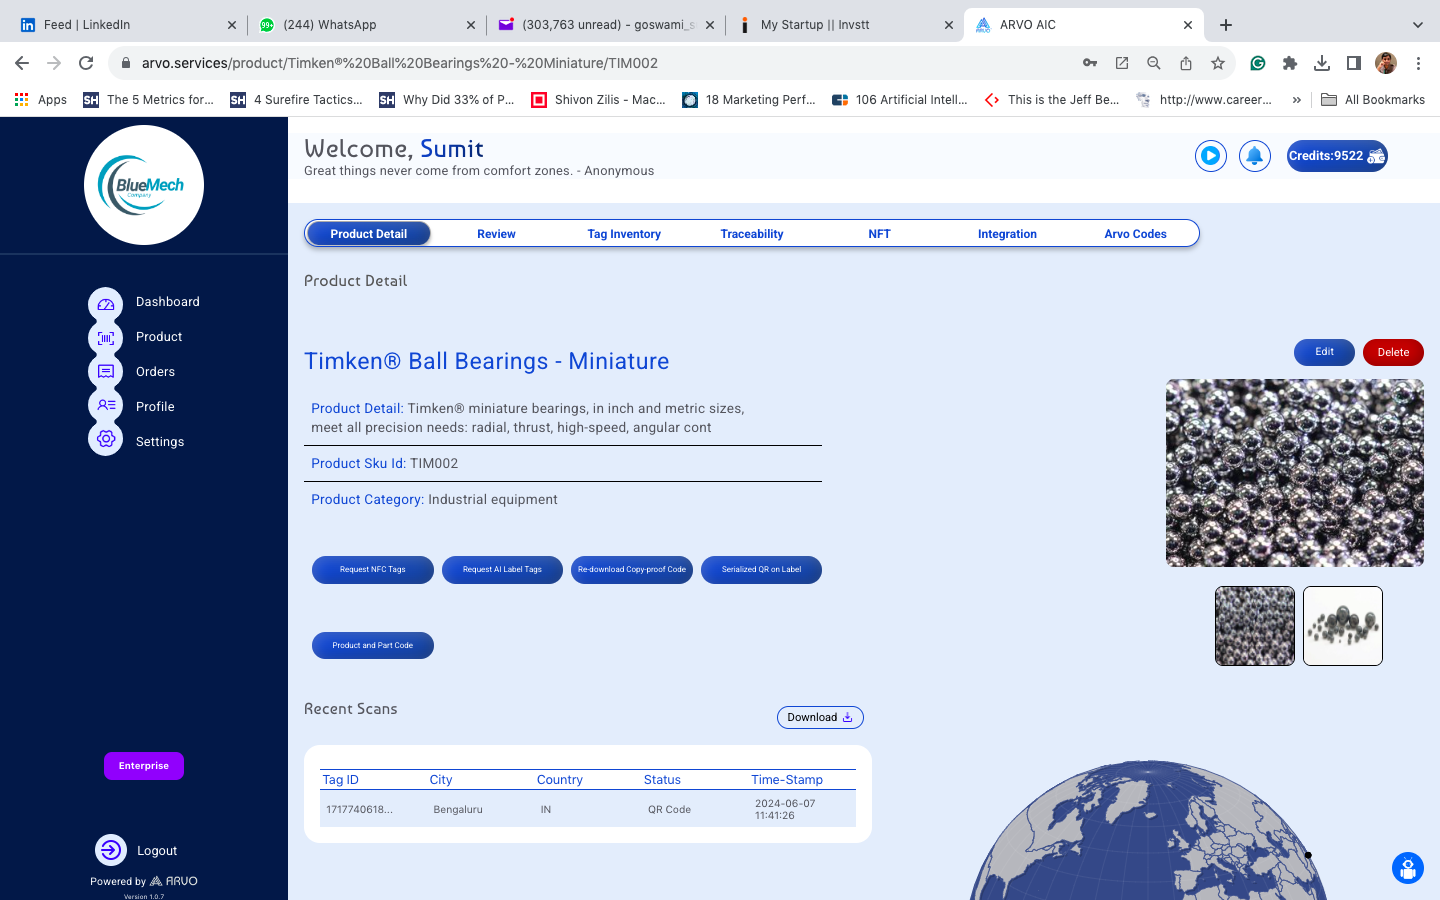
Task: Open the notifications bell icon
Action: pyautogui.click(x=1255, y=156)
